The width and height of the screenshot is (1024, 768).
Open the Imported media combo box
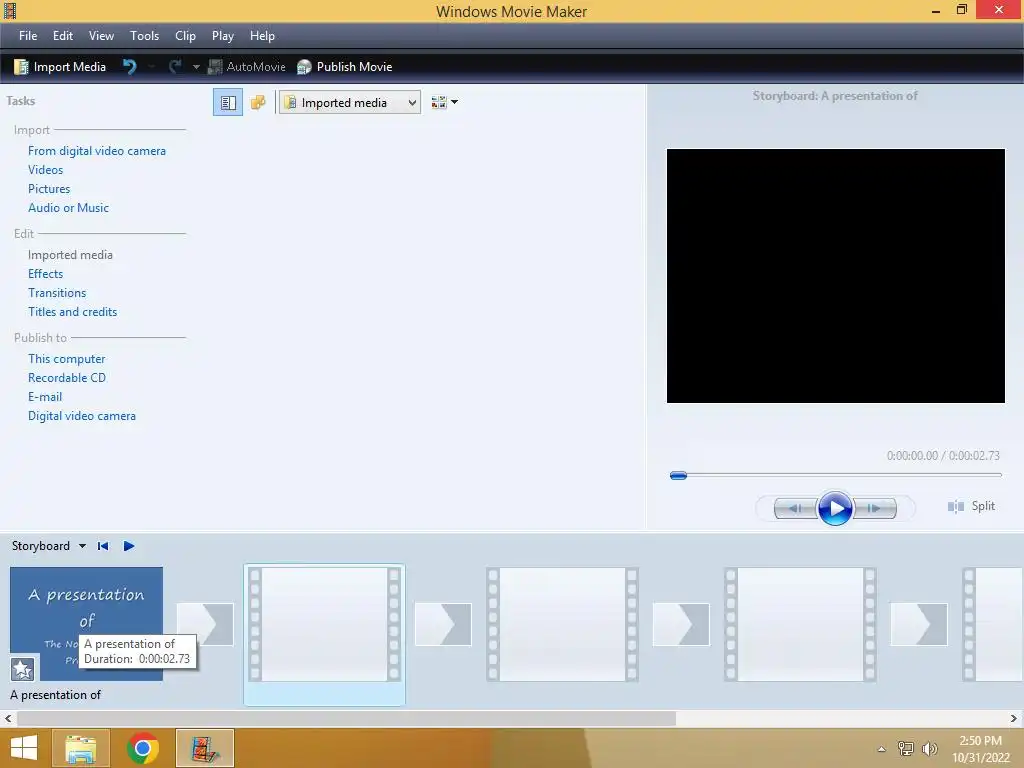pos(350,103)
